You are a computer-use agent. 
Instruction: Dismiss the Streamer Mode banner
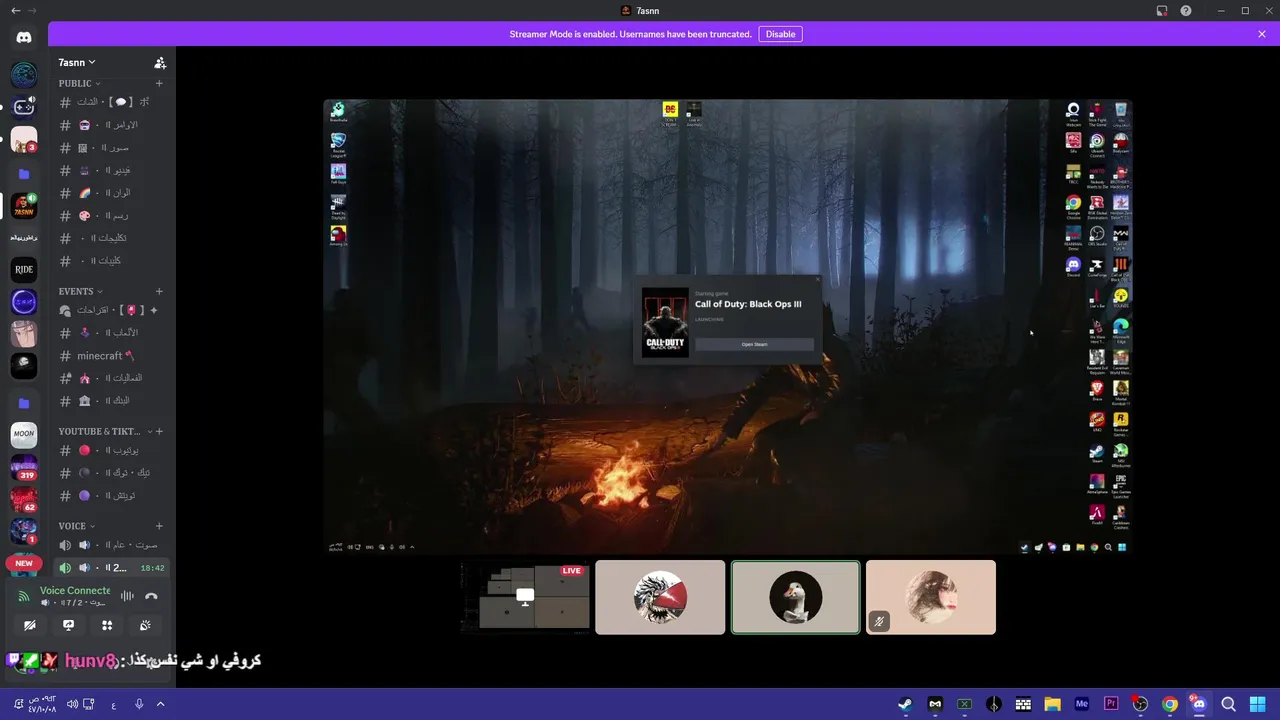[x=1262, y=34]
